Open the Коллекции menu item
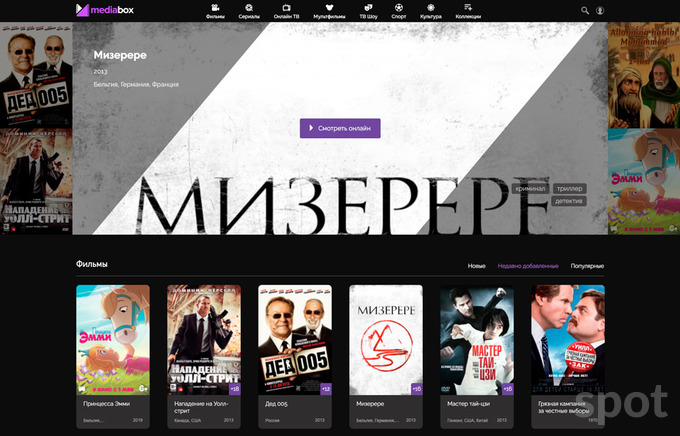Image resolution: width=680 pixels, height=436 pixels. click(x=467, y=11)
